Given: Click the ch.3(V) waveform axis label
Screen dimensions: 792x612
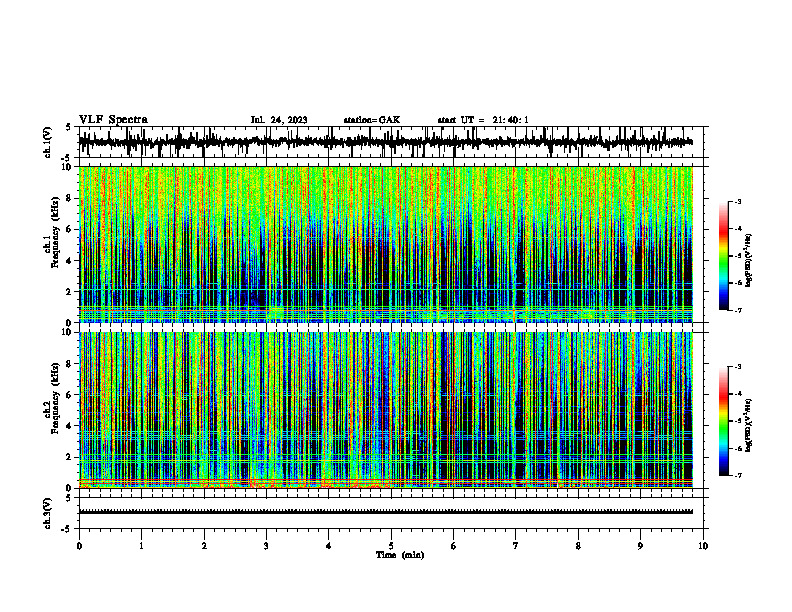Looking at the screenshot, I should (48, 513).
